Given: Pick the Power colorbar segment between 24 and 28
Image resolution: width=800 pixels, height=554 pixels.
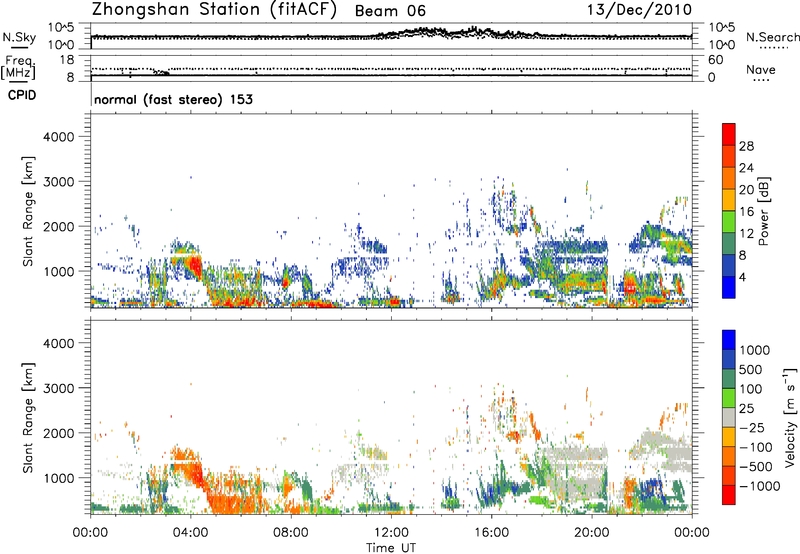Looking at the screenshot, I should point(729,156).
